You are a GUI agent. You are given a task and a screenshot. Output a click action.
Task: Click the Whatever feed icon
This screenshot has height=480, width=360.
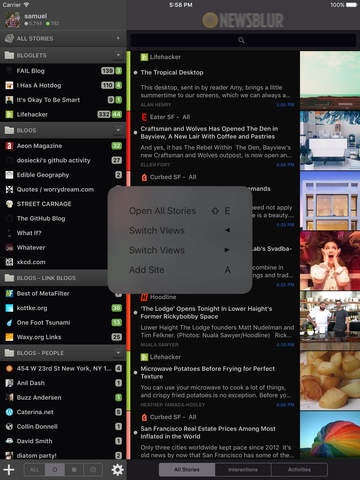[x=9, y=247]
